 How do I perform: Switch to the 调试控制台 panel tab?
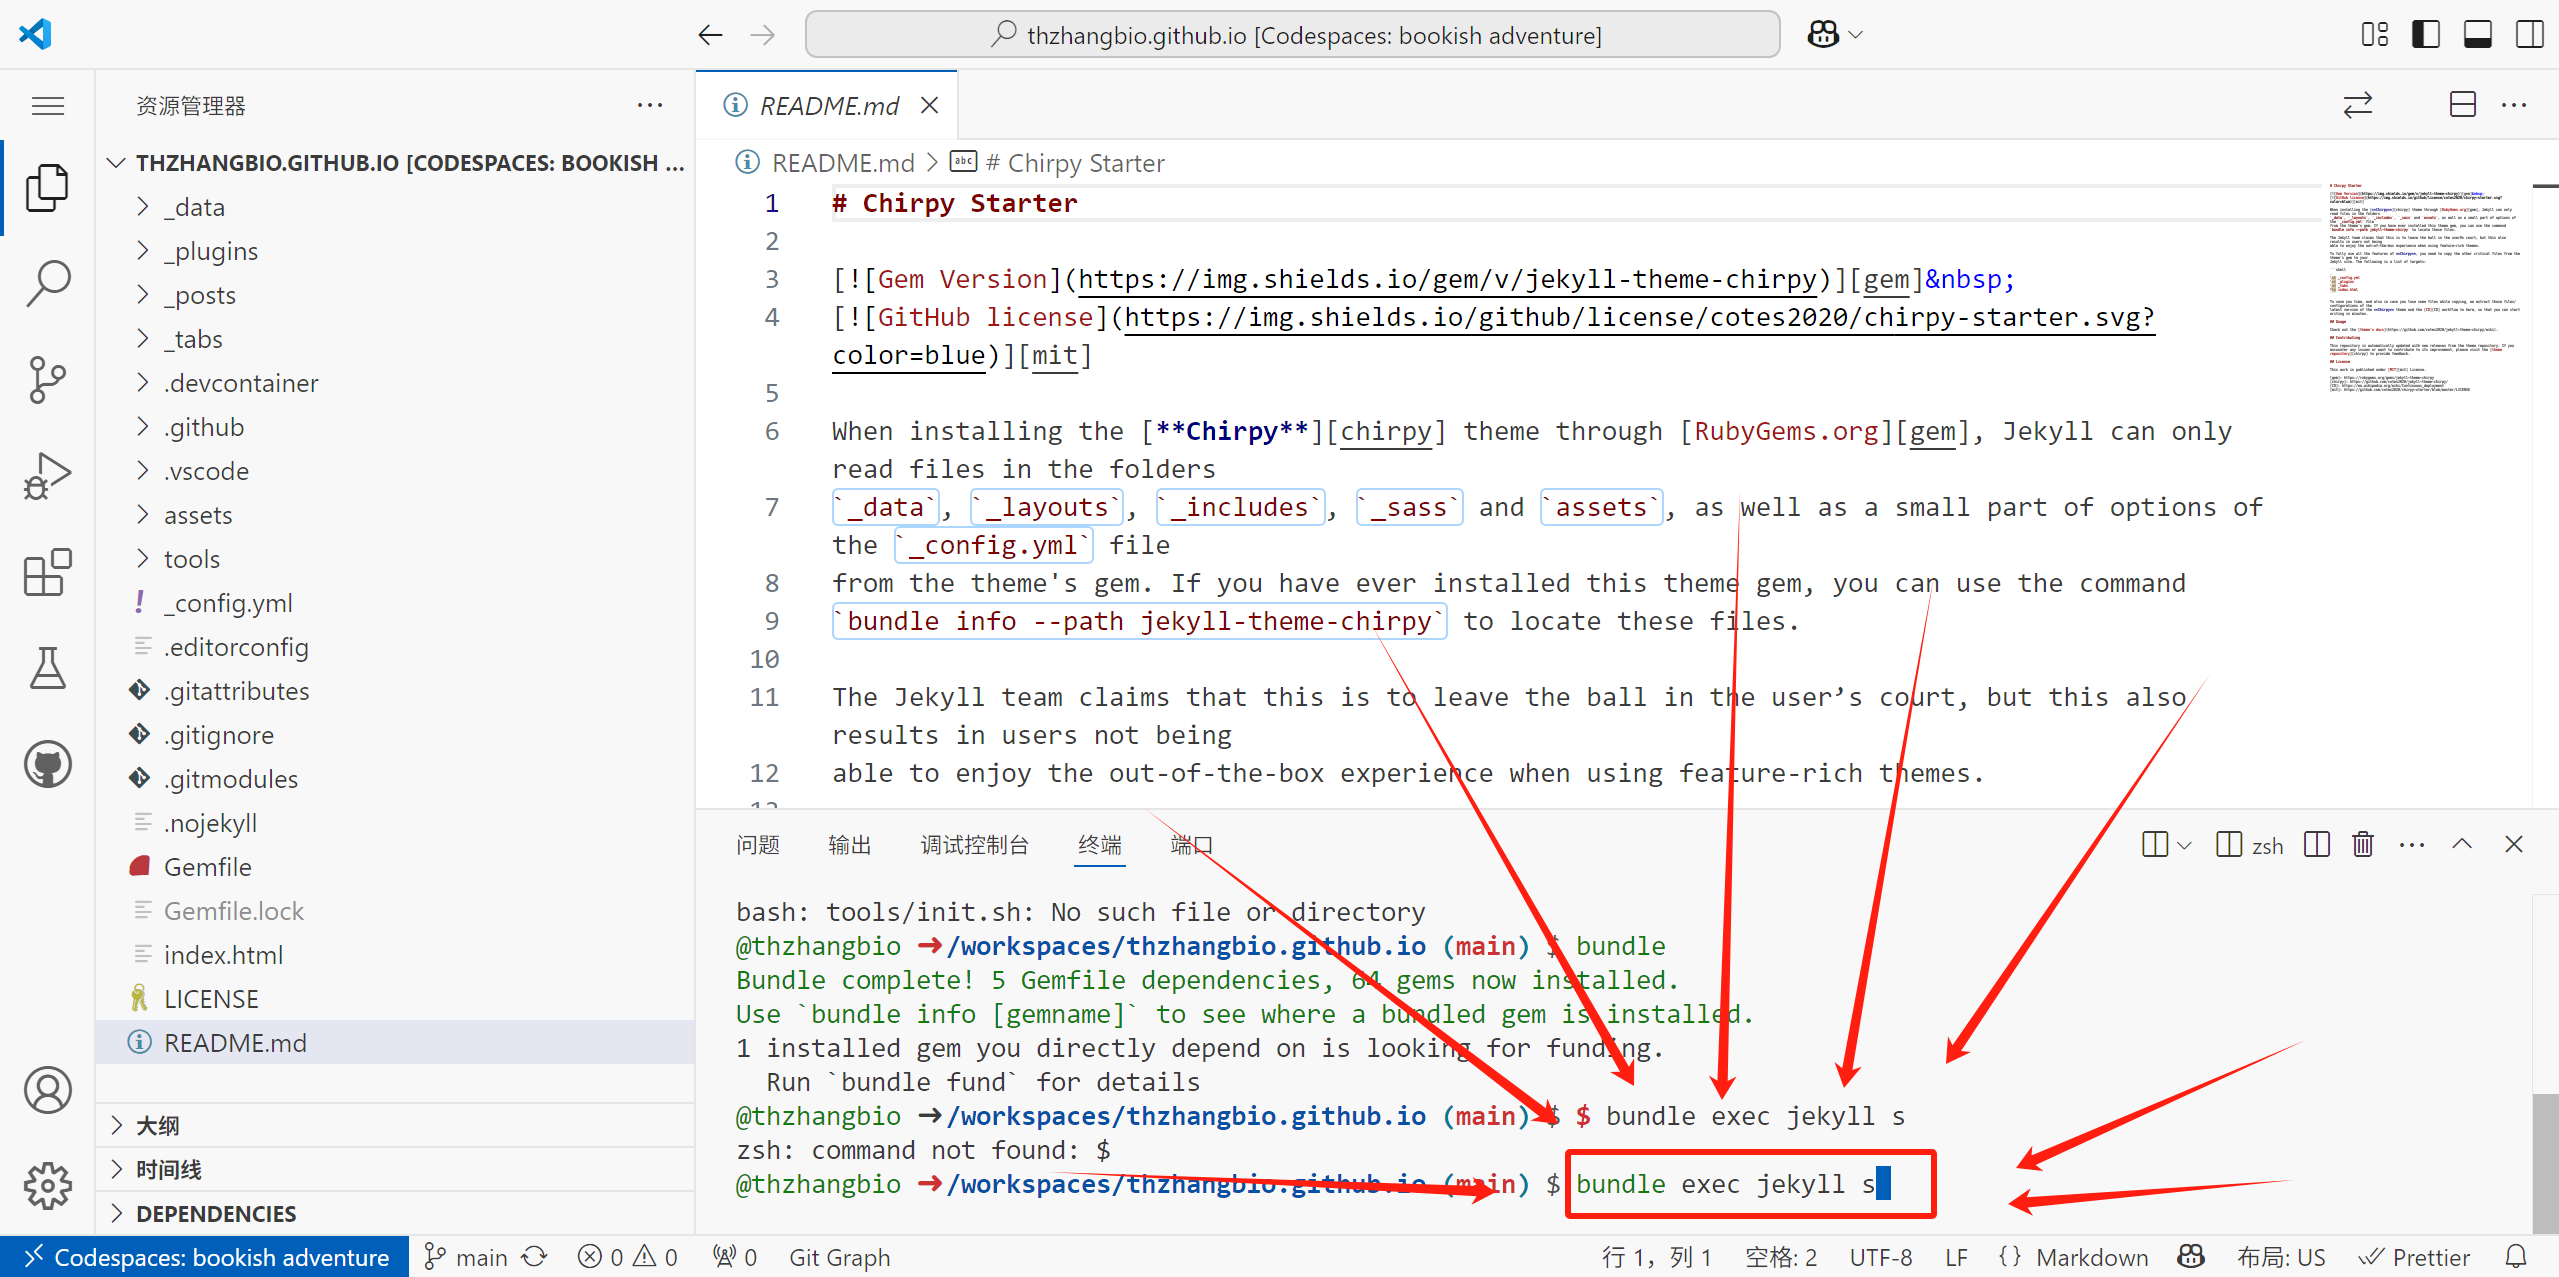(x=974, y=845)
